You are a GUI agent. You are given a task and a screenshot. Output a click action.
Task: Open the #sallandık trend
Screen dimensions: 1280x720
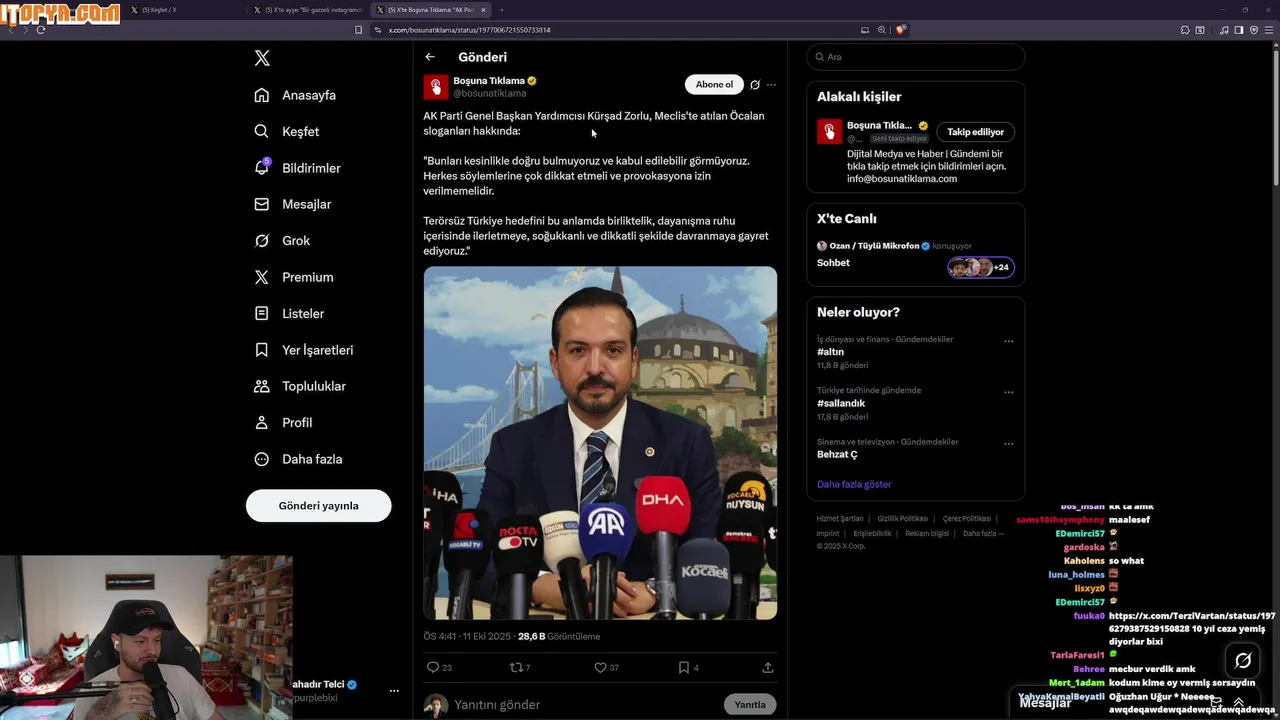(x=841, y=403)
